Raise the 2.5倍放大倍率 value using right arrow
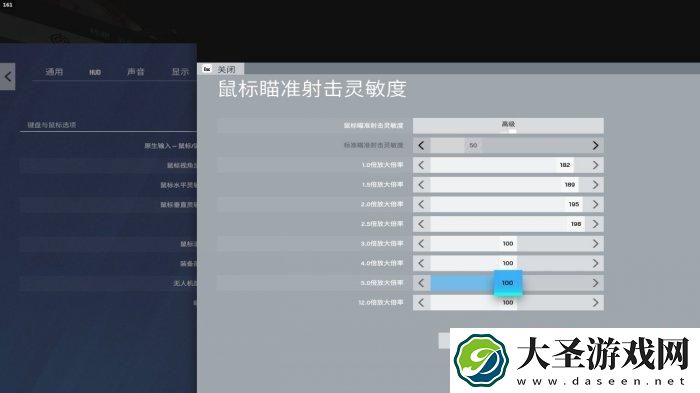 [595, 224]
